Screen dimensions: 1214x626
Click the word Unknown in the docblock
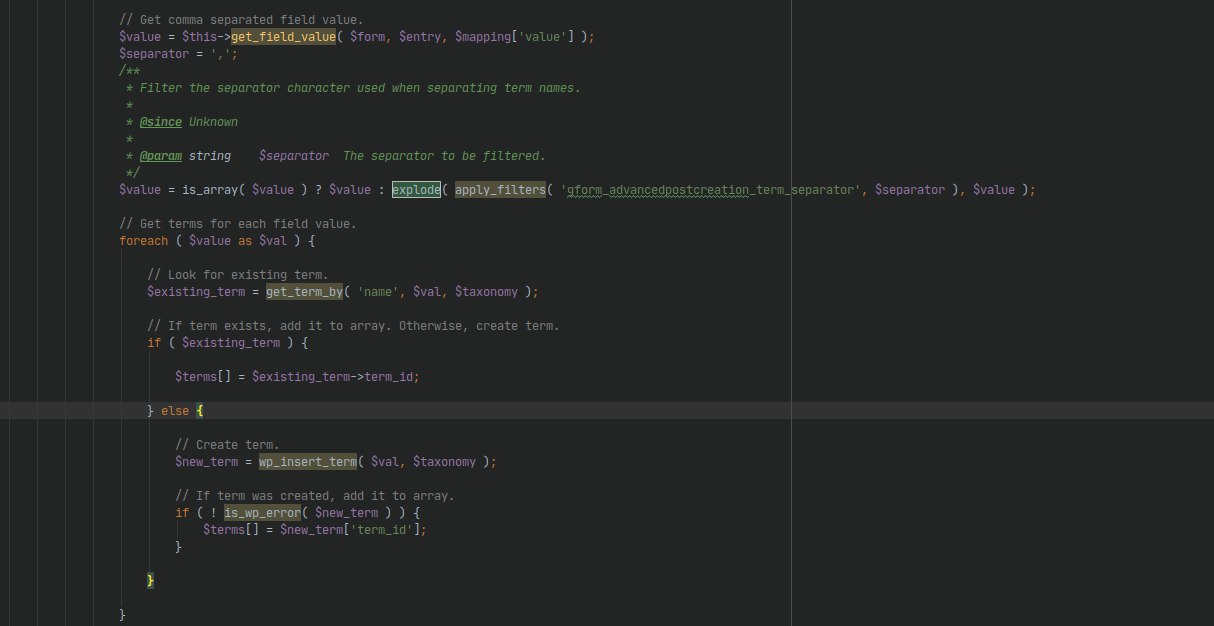[213, 122]
